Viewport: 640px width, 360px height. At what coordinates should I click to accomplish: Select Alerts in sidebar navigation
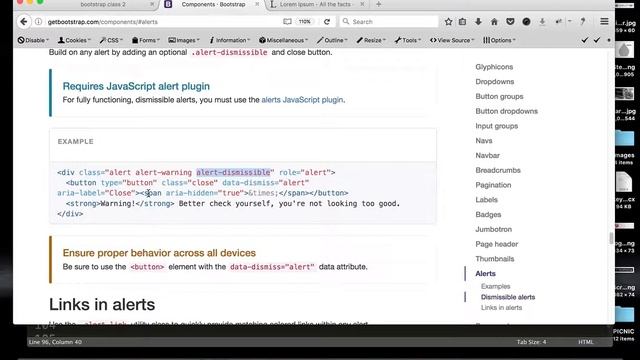485,273
